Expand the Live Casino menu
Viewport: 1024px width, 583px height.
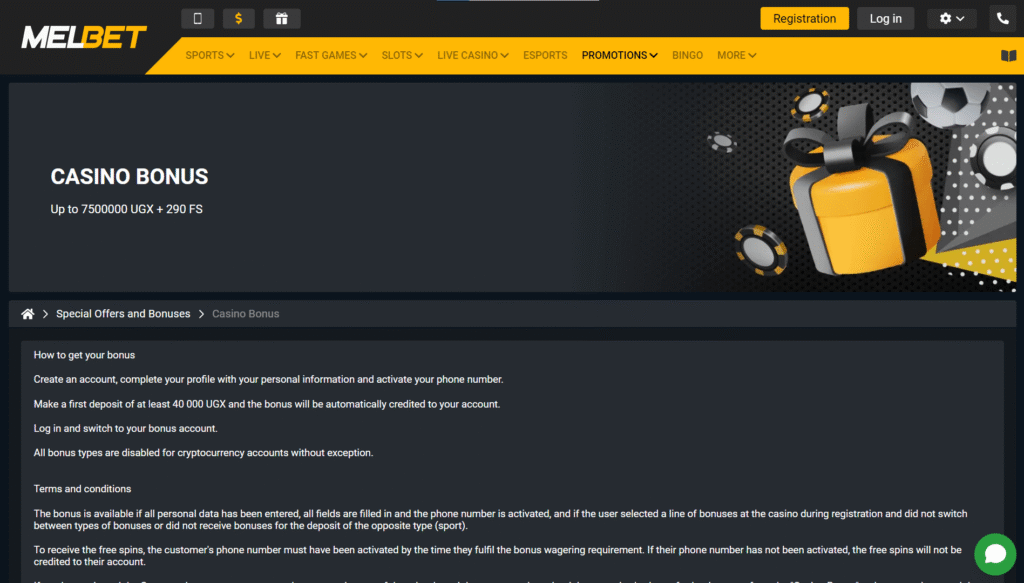coord(473,55)
